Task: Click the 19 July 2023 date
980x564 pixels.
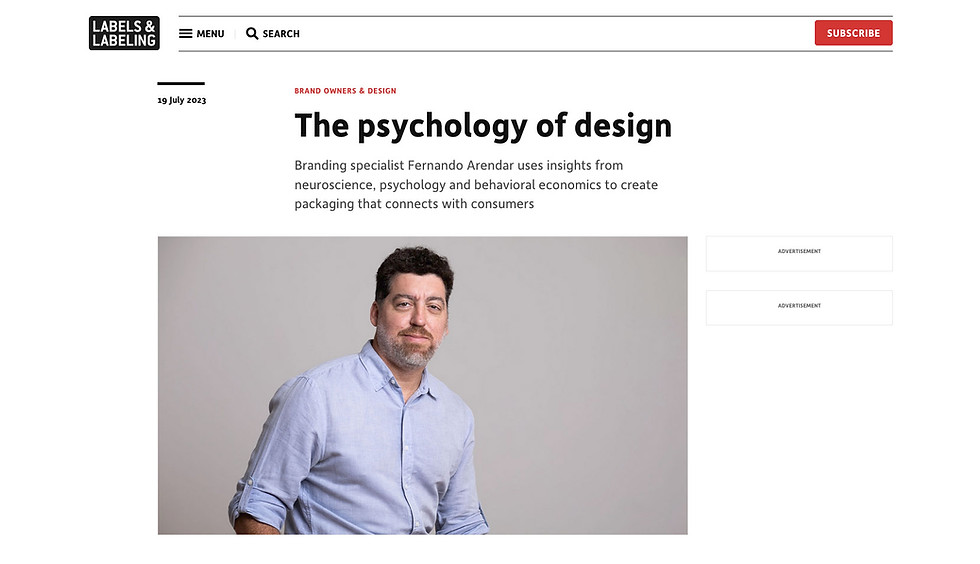Action: (182, 100)
